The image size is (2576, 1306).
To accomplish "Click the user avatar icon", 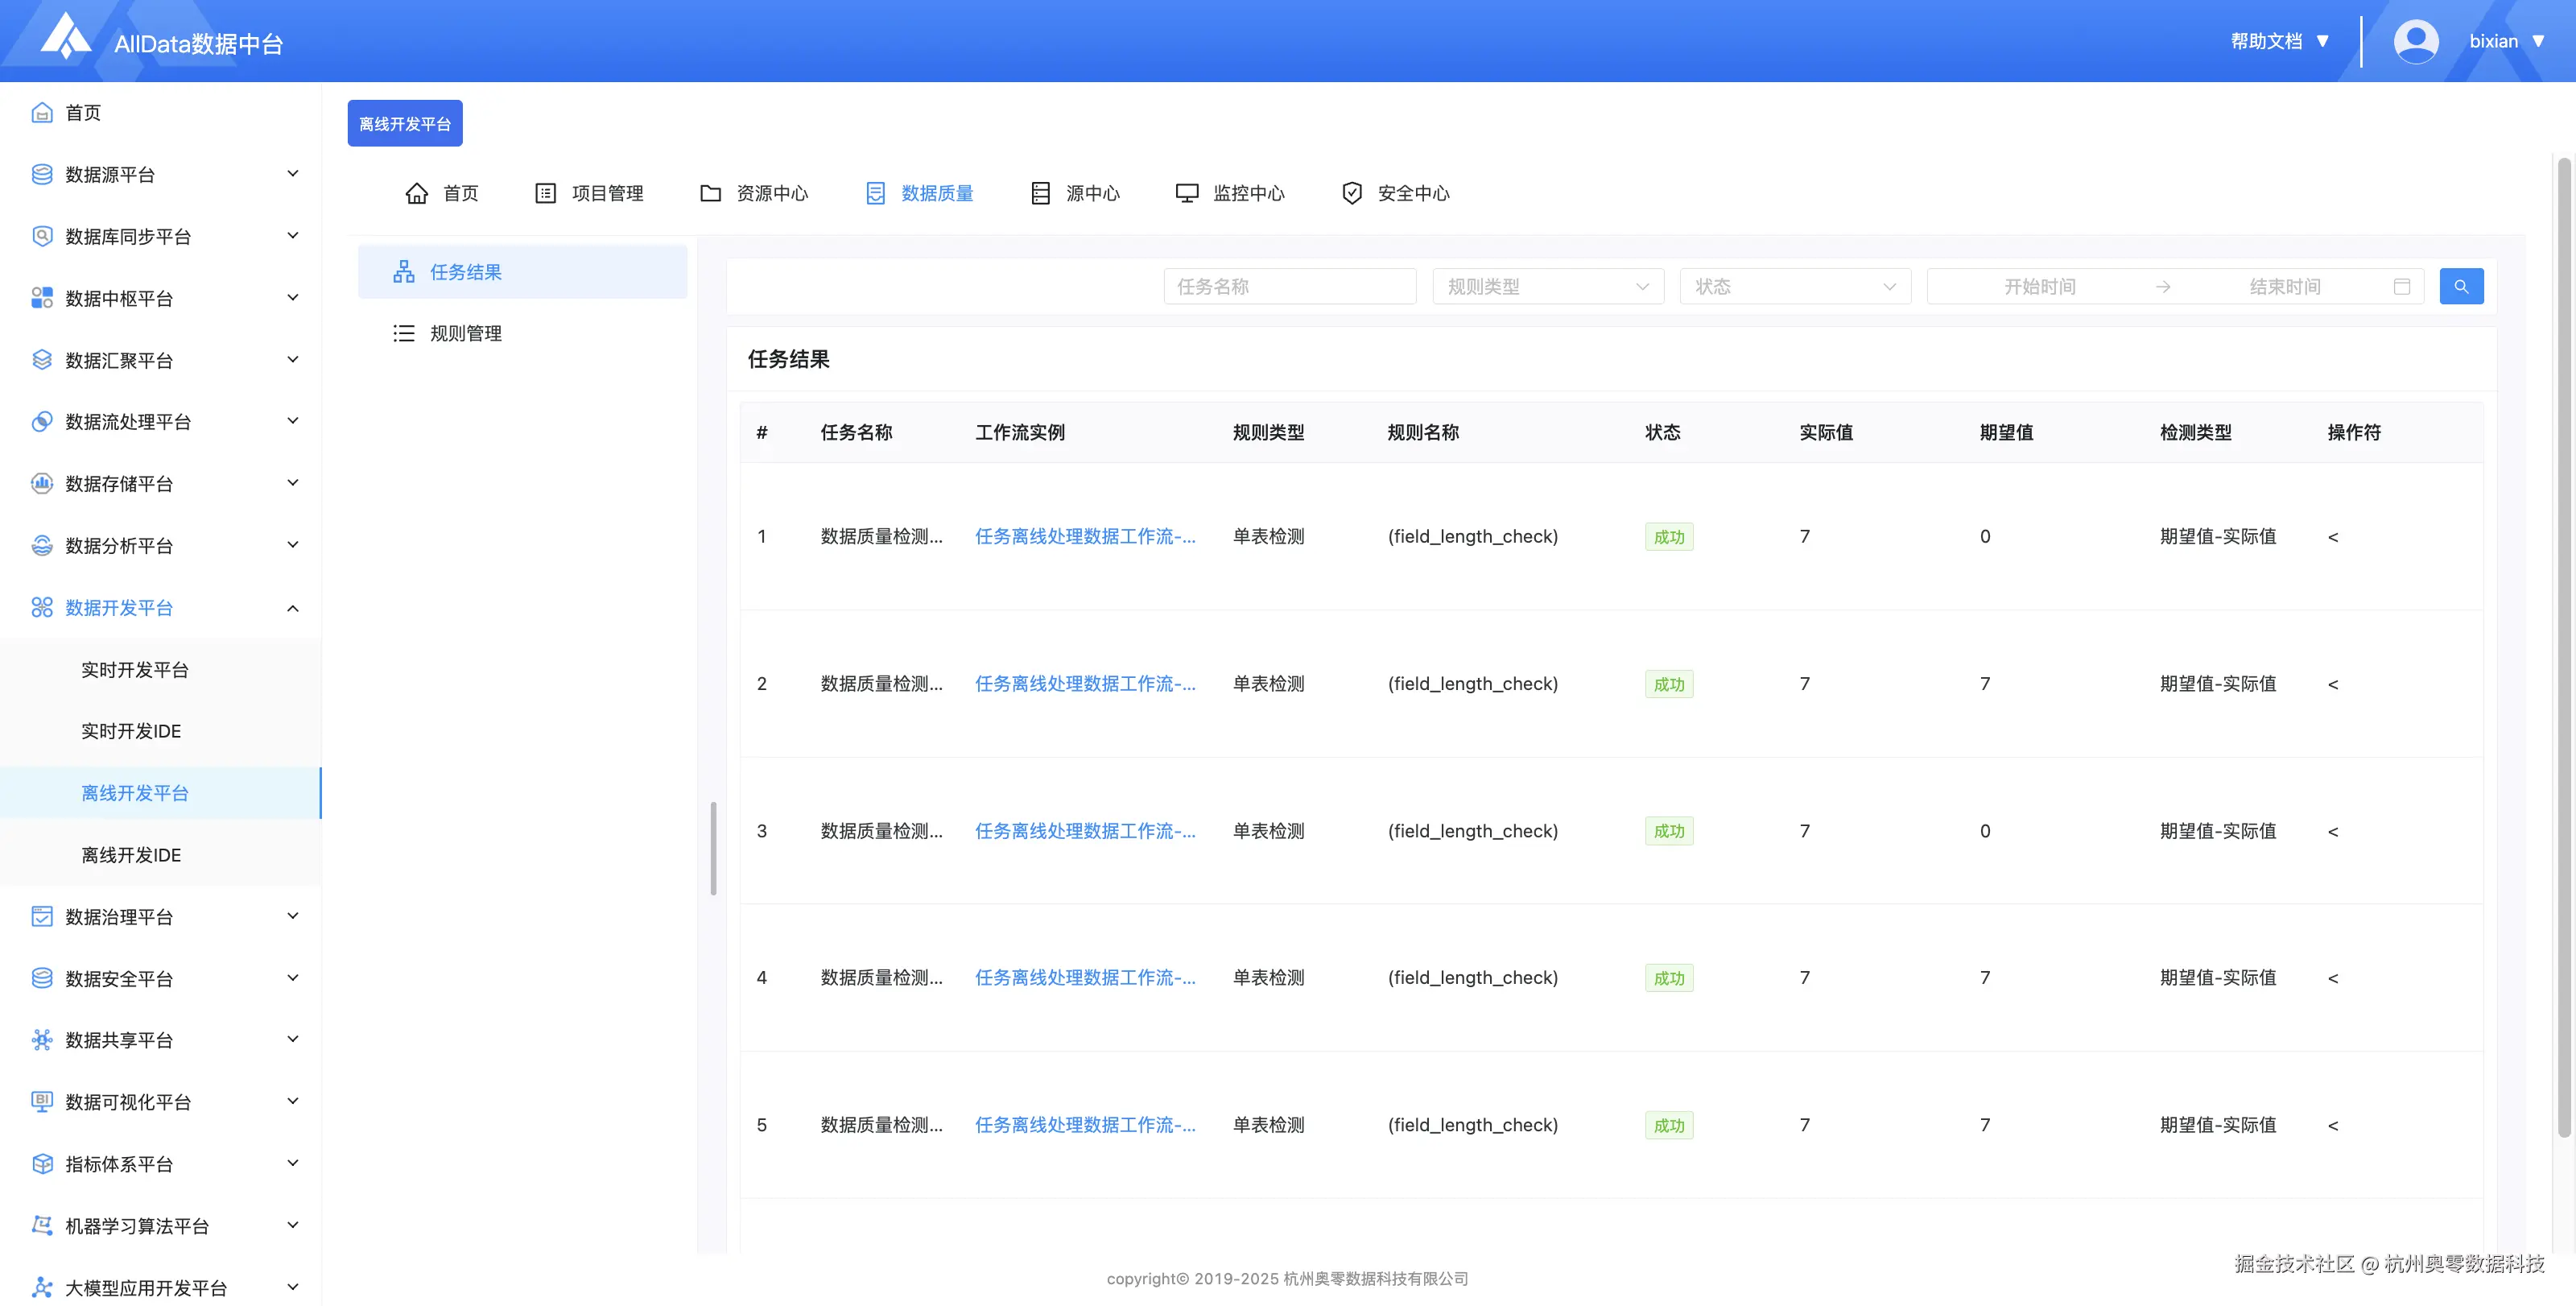I will point(2415,41).
